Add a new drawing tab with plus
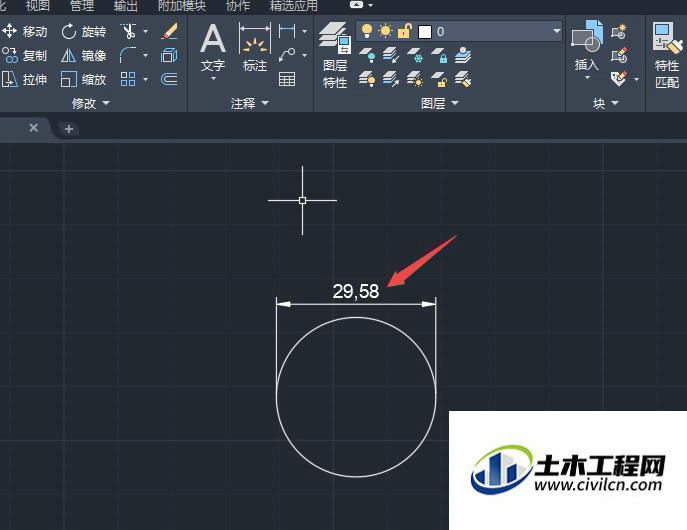Image resolution: width=687 pixels, height=530 pixels. pos(69,129)
